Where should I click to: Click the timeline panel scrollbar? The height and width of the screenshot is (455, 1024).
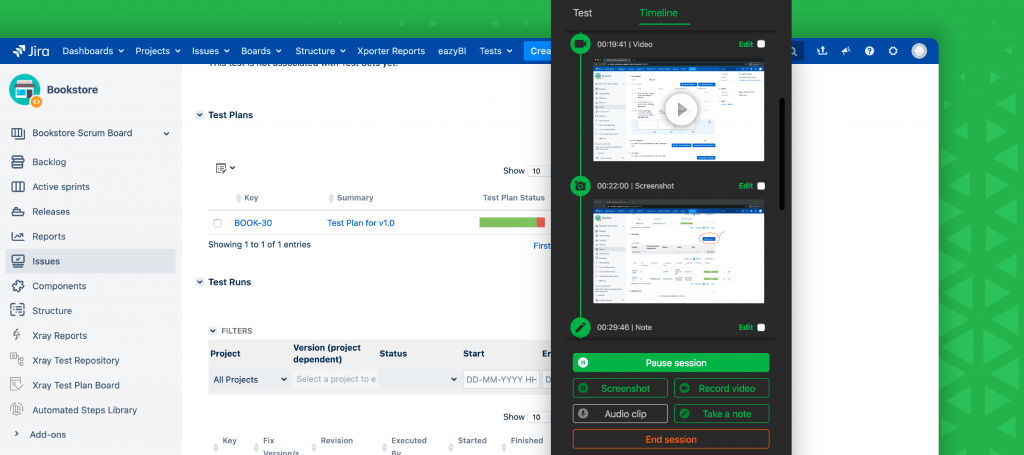click(782, 154)
